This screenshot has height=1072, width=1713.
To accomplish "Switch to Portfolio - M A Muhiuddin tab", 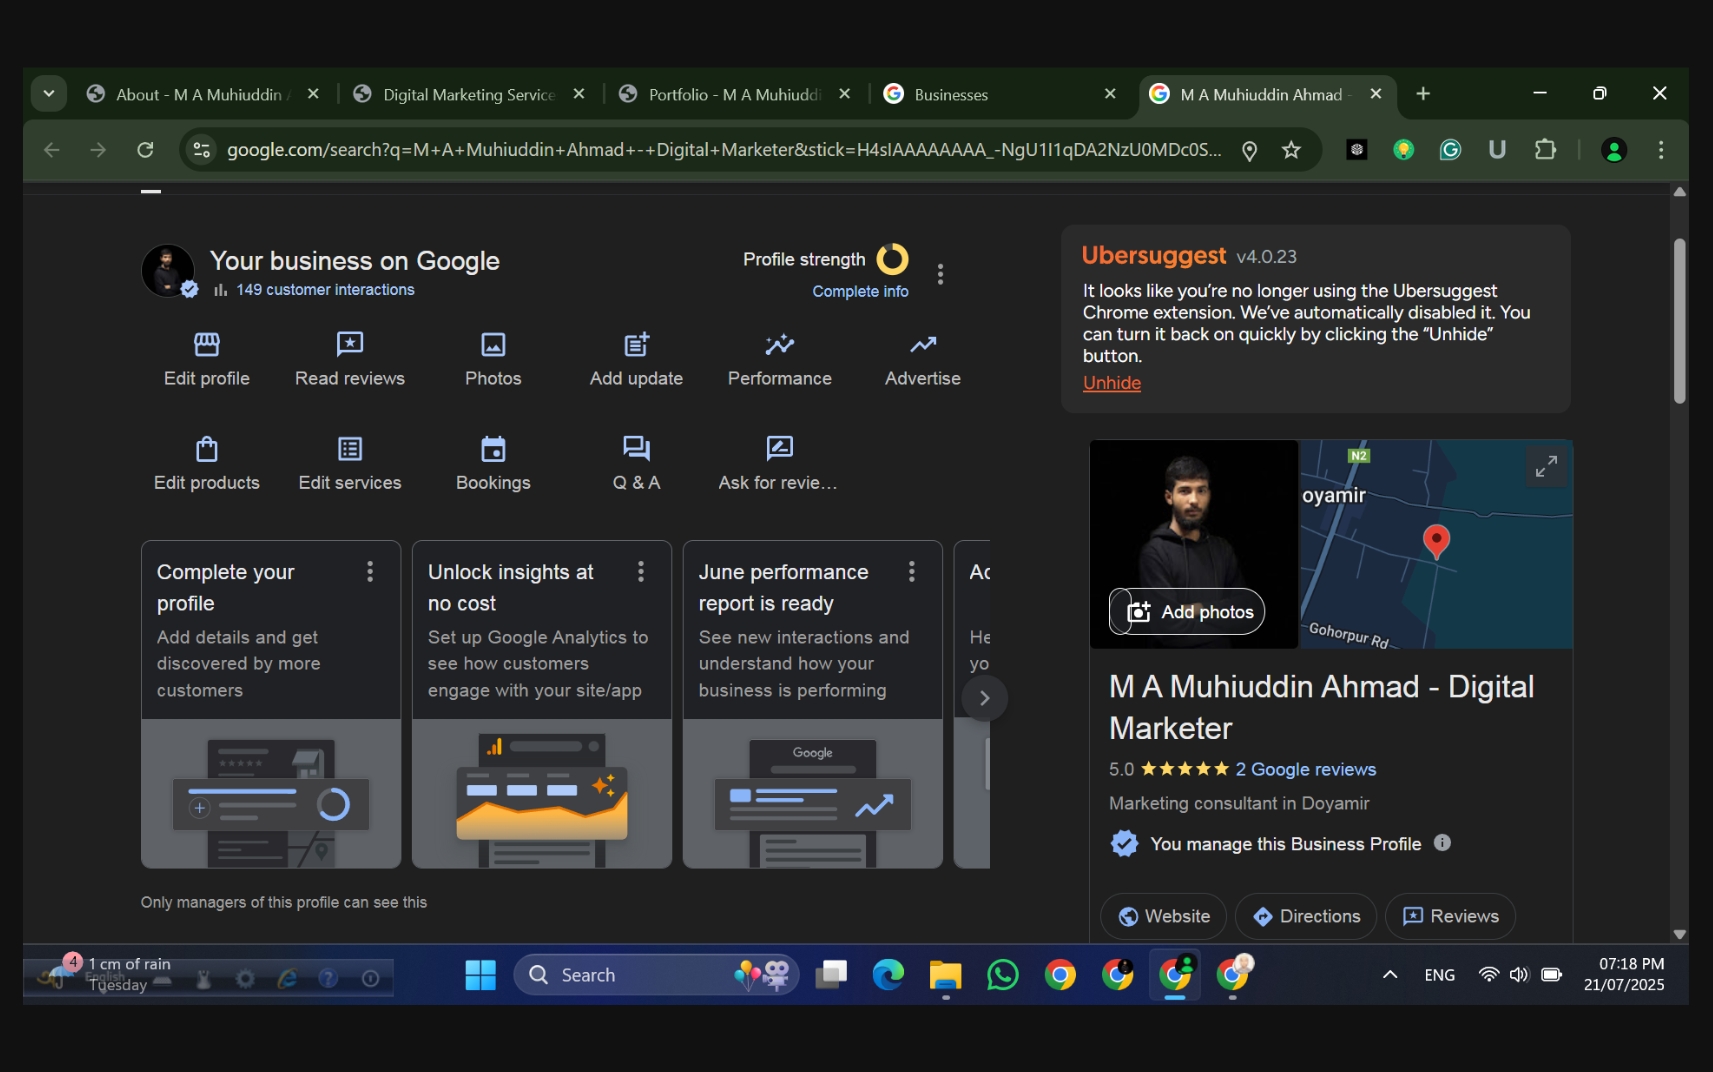I will coord(735,94).
